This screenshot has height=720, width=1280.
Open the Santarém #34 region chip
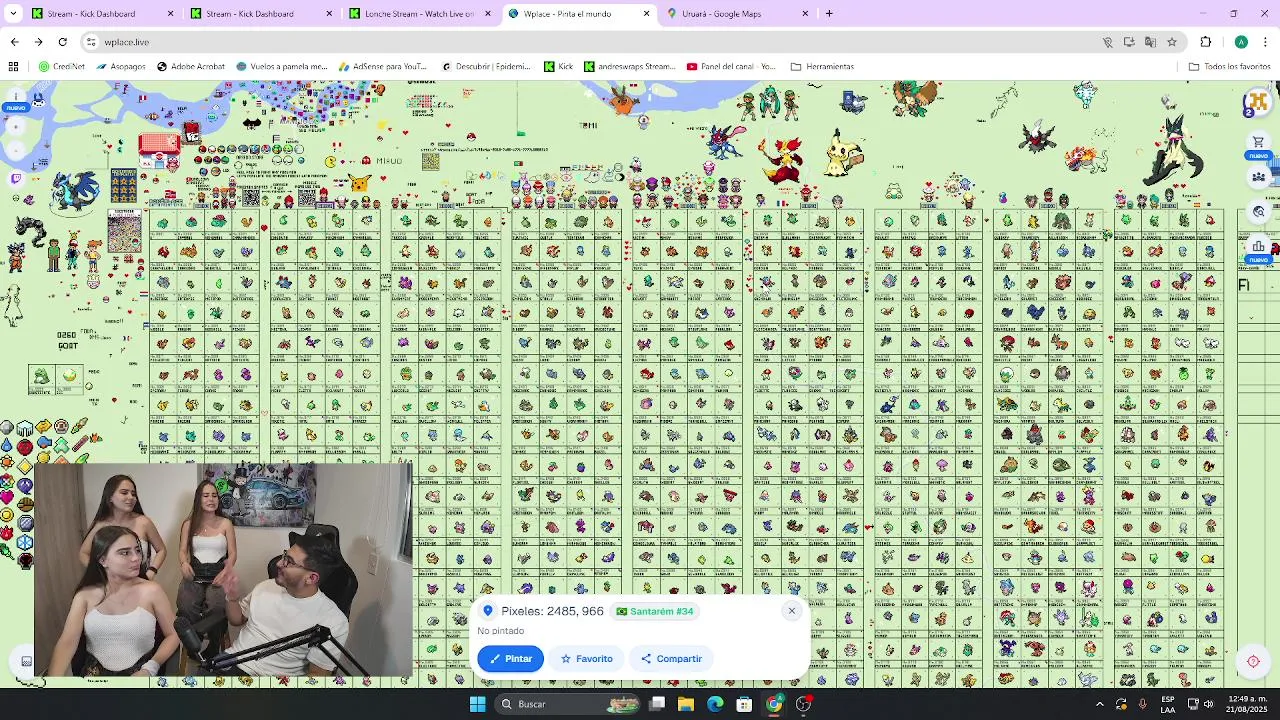tap(655, 611)
